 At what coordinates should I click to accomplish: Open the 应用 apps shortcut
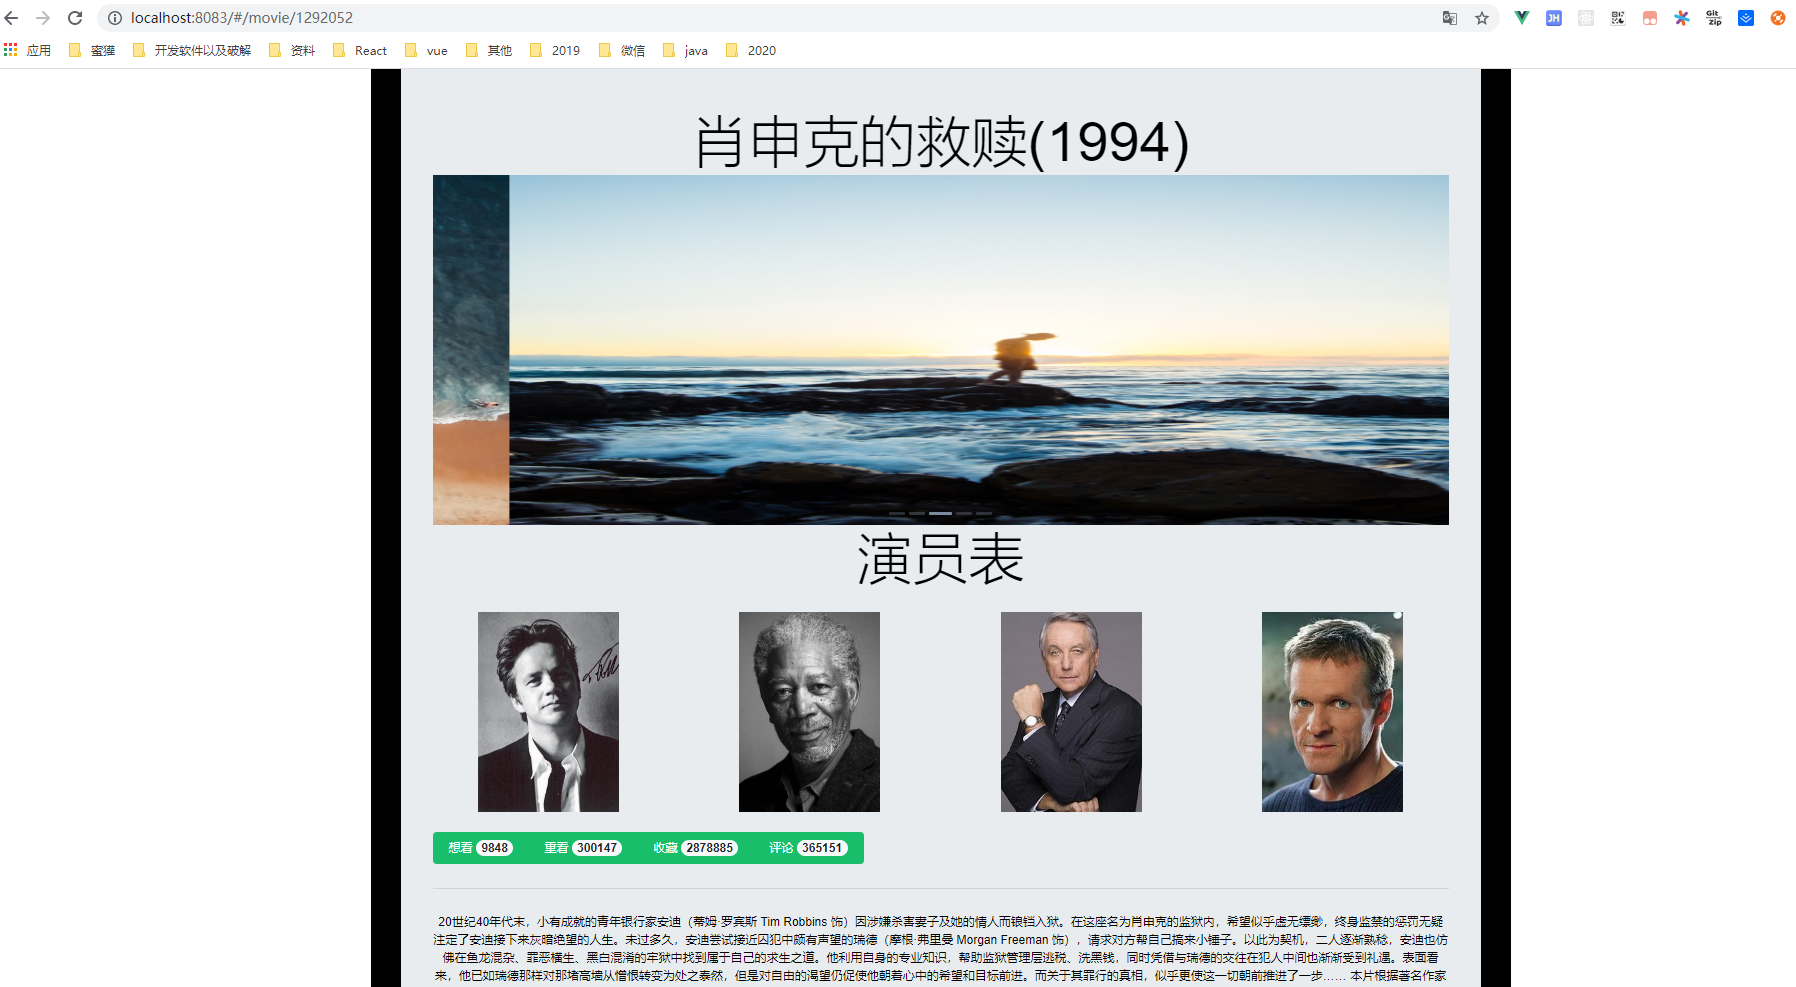click(x=28, y=50)
